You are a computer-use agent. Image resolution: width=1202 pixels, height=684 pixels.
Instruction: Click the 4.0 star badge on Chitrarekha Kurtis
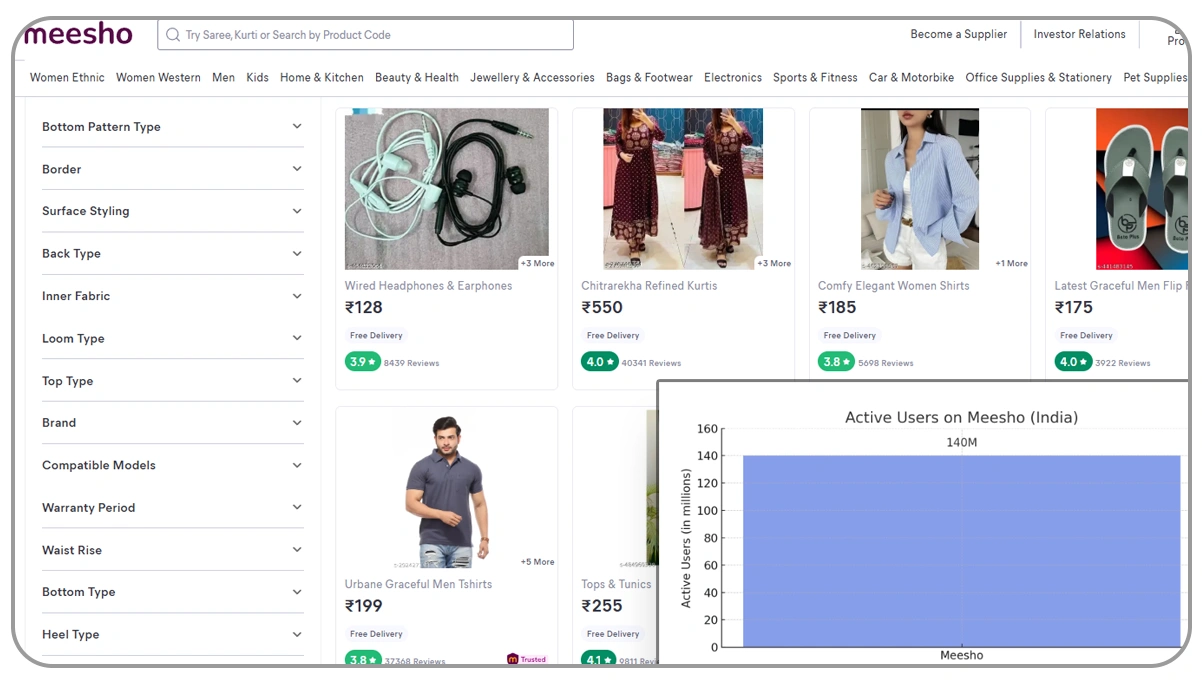pos(599,361)
